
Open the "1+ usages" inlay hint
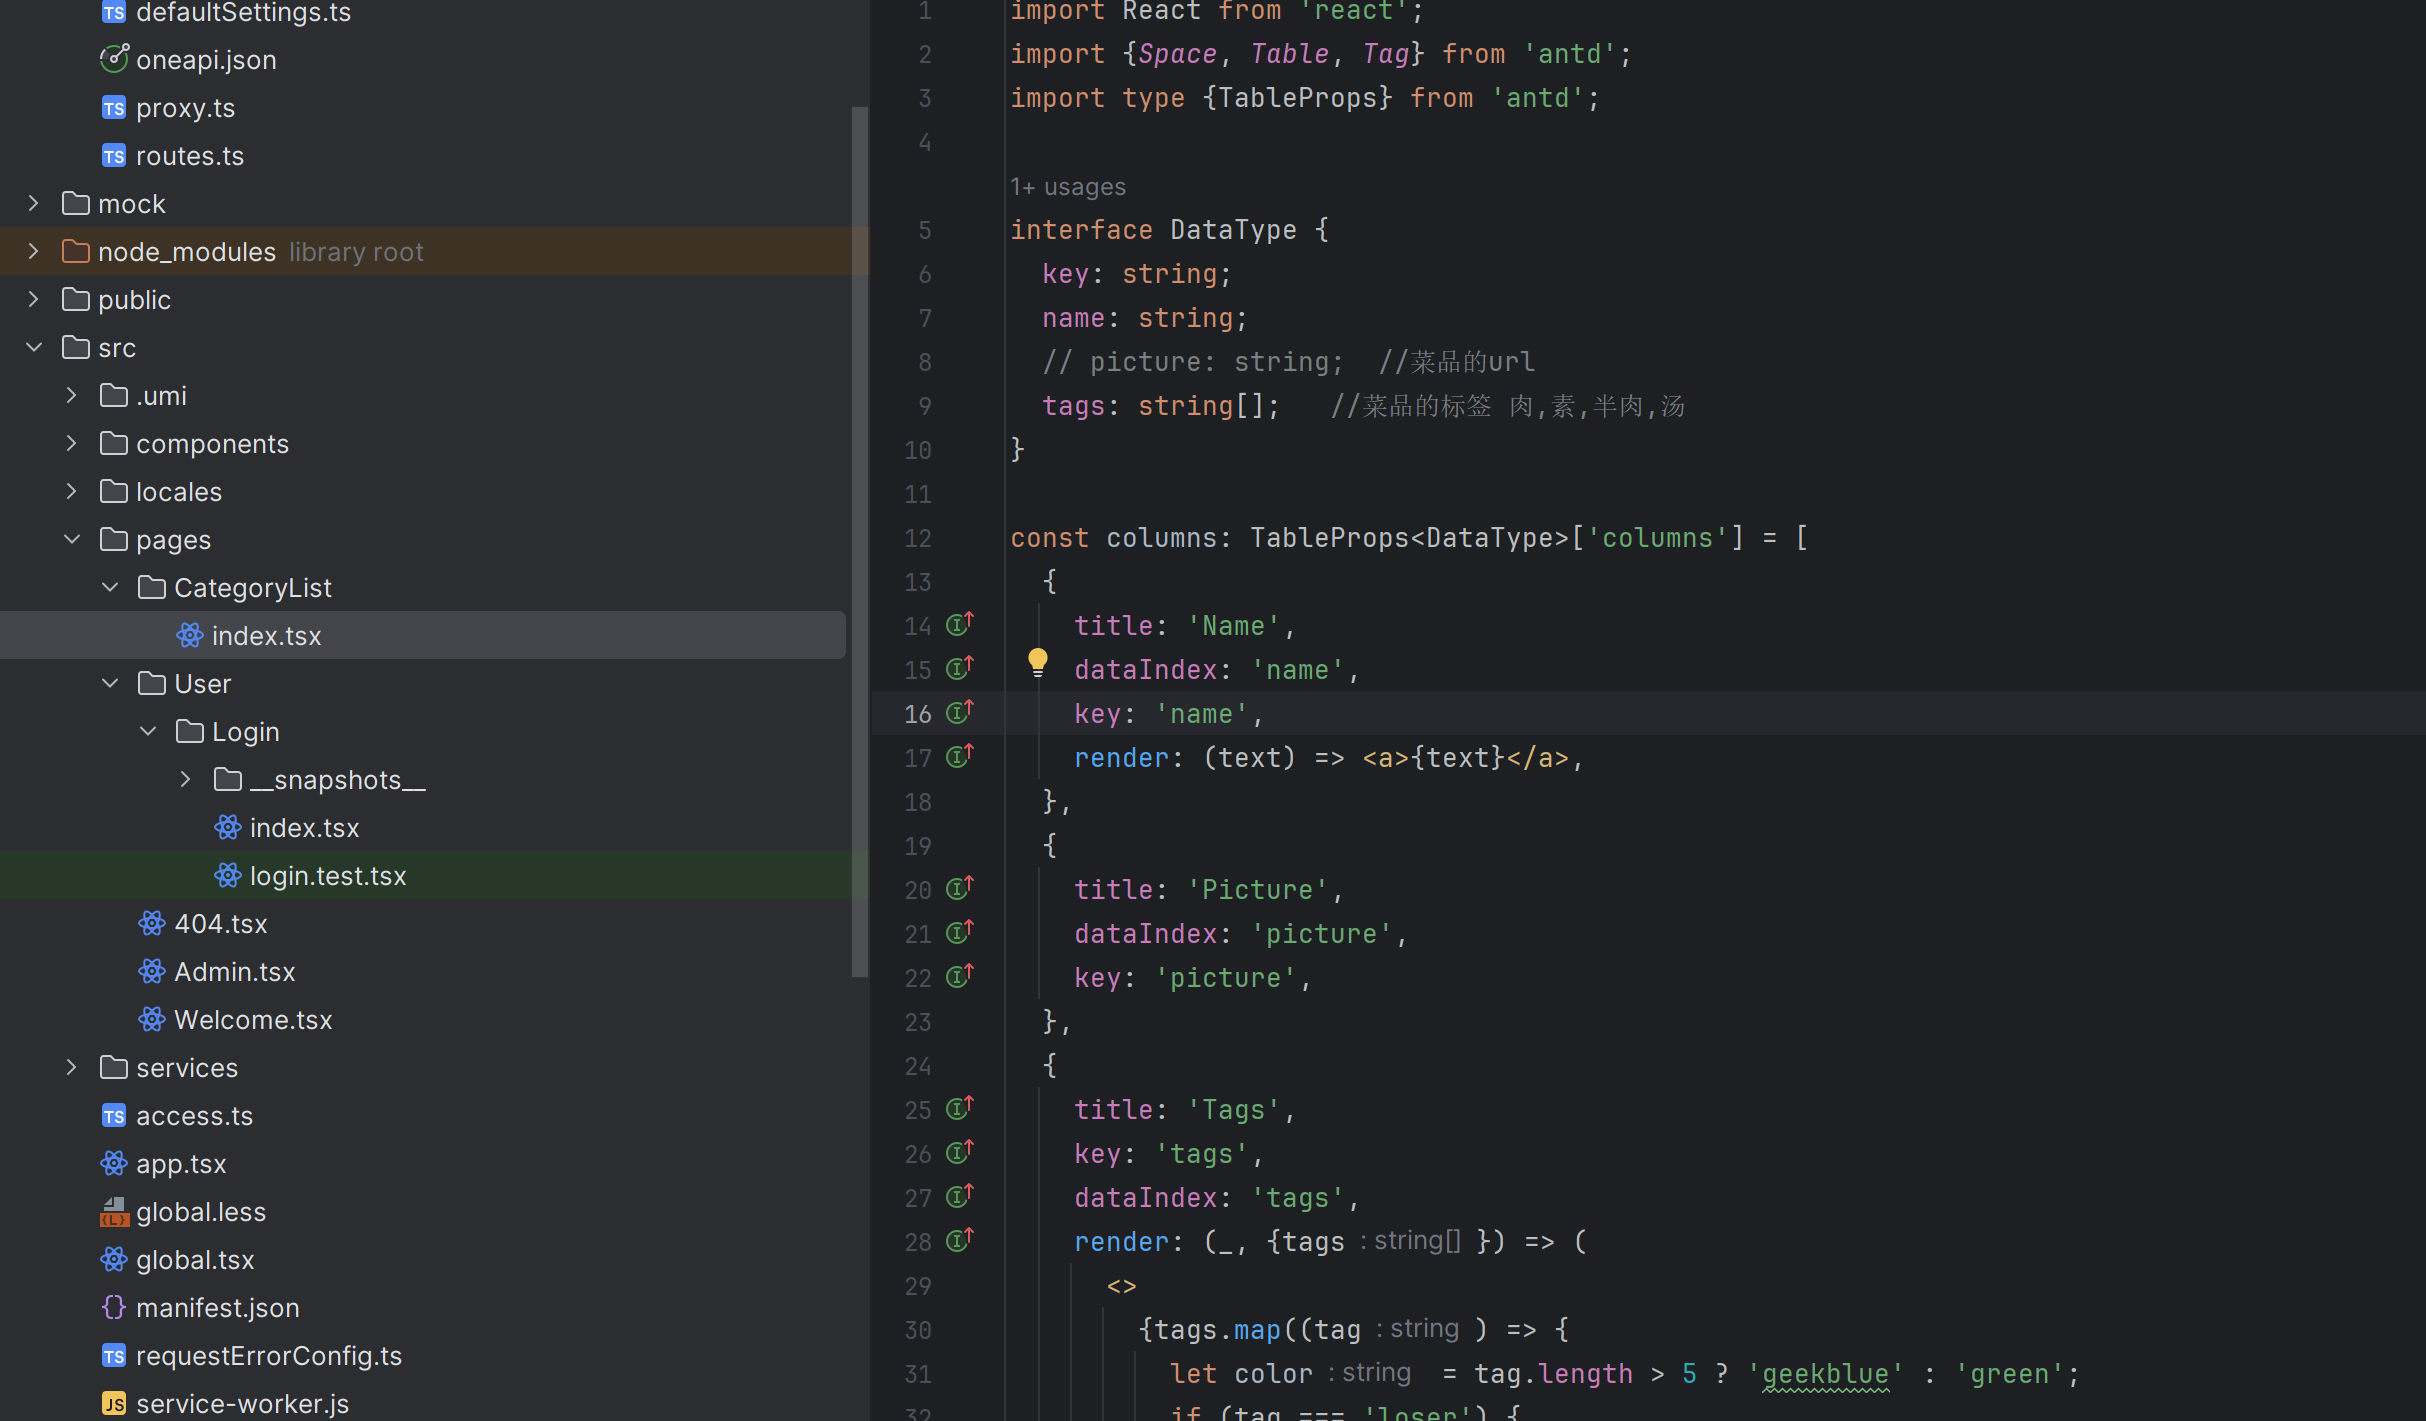pos(1068,187)
